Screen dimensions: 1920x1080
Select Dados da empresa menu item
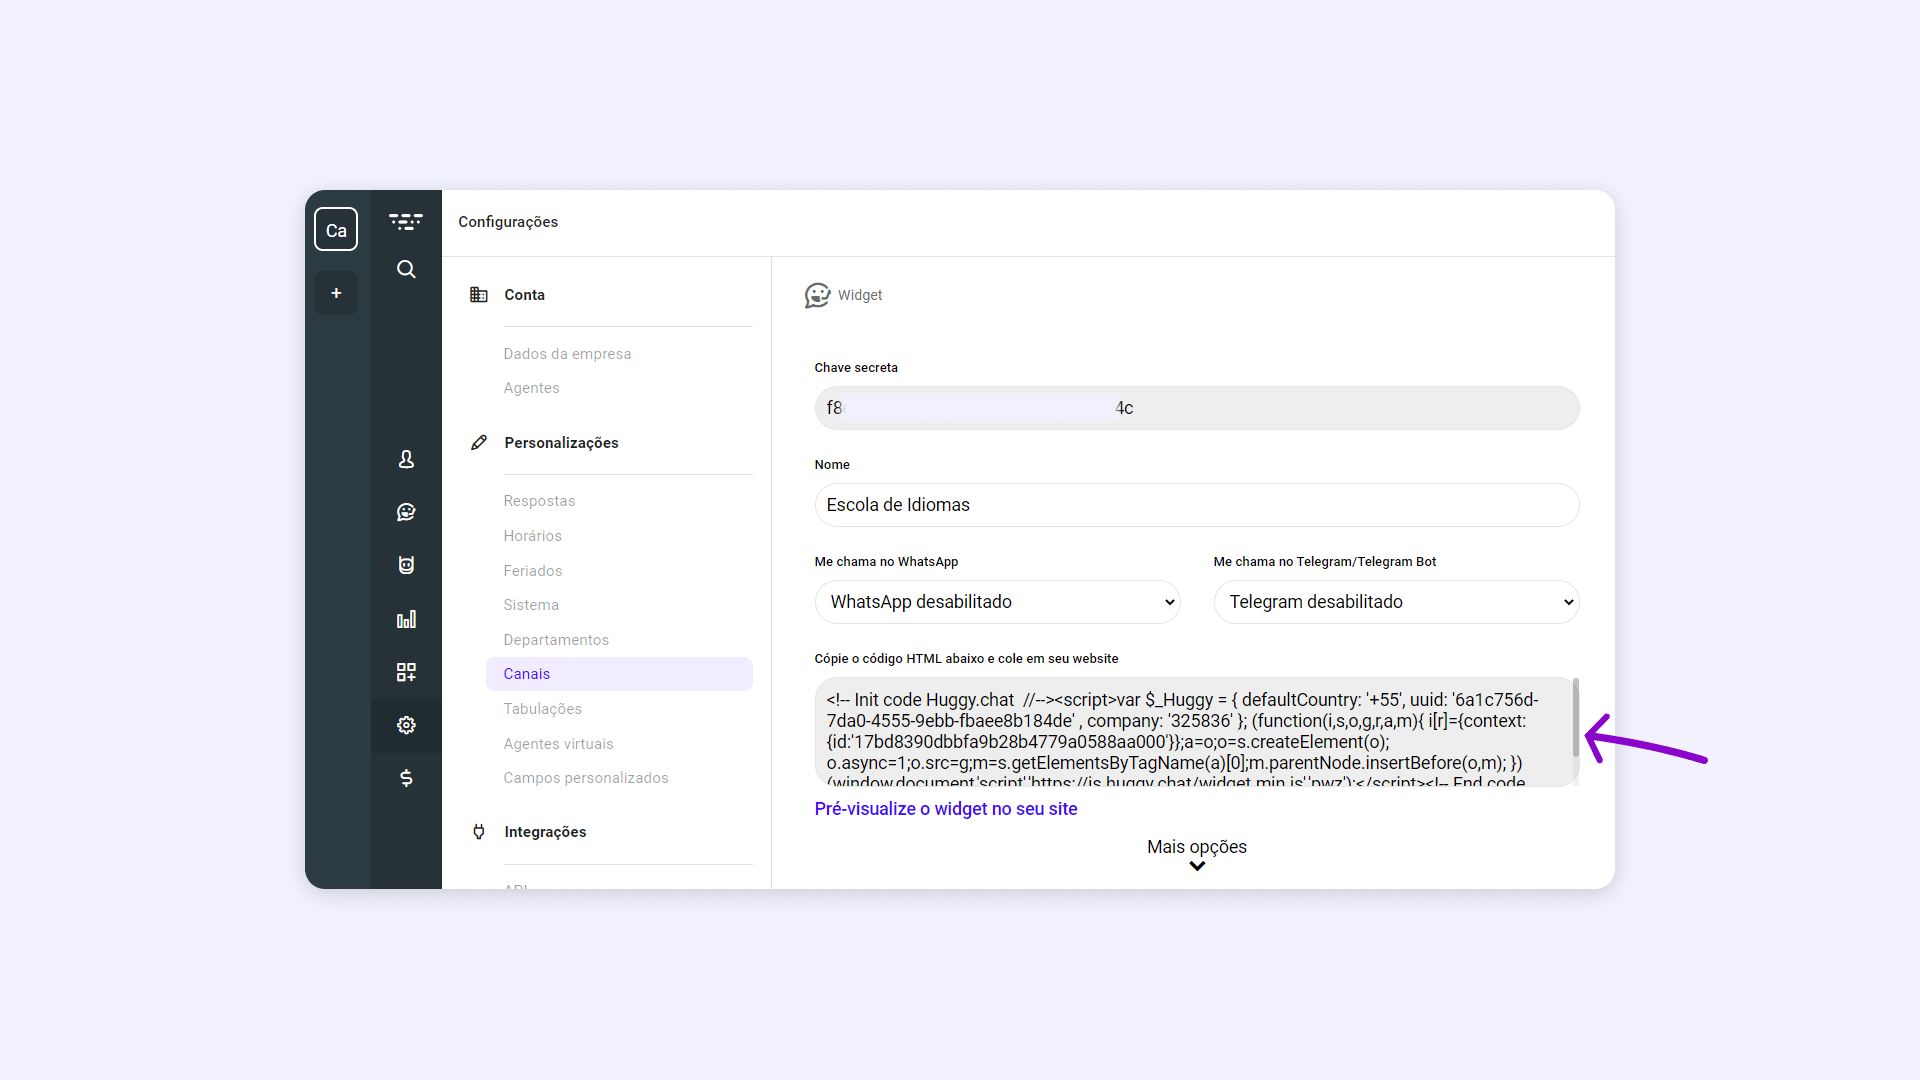567,354
